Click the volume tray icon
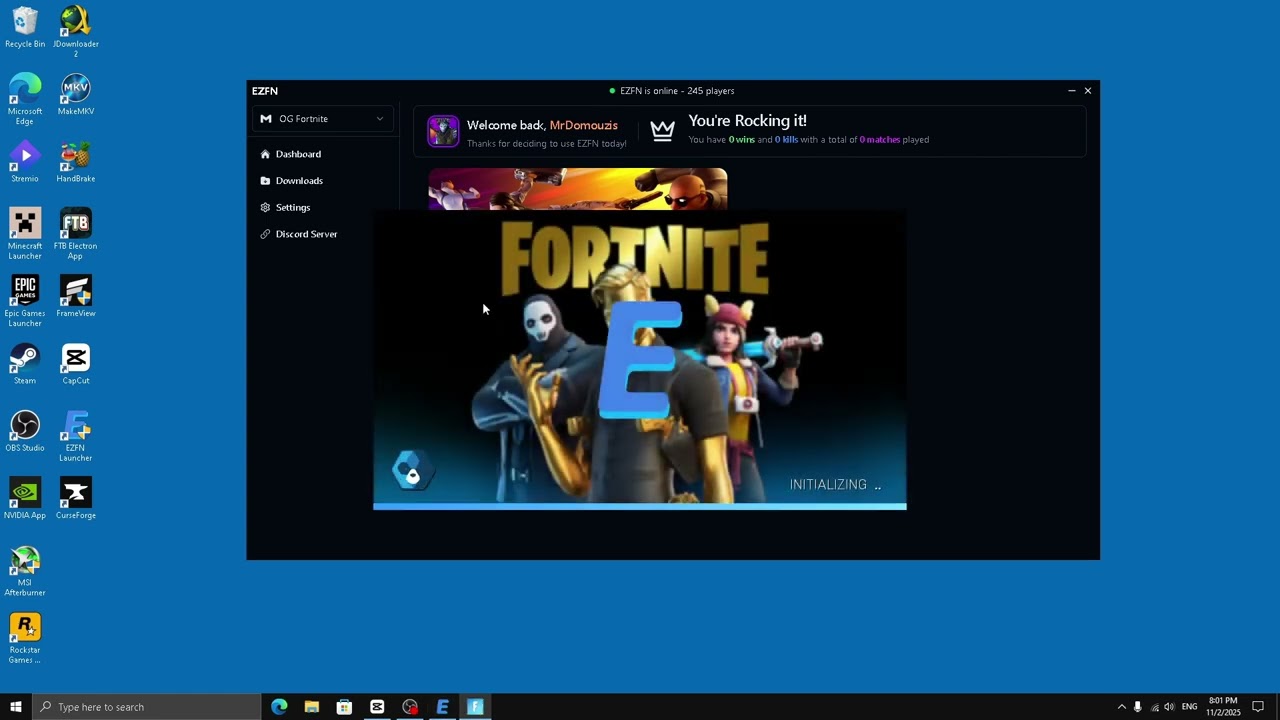The image size is (1280, 720). (x=1169, y=707)
